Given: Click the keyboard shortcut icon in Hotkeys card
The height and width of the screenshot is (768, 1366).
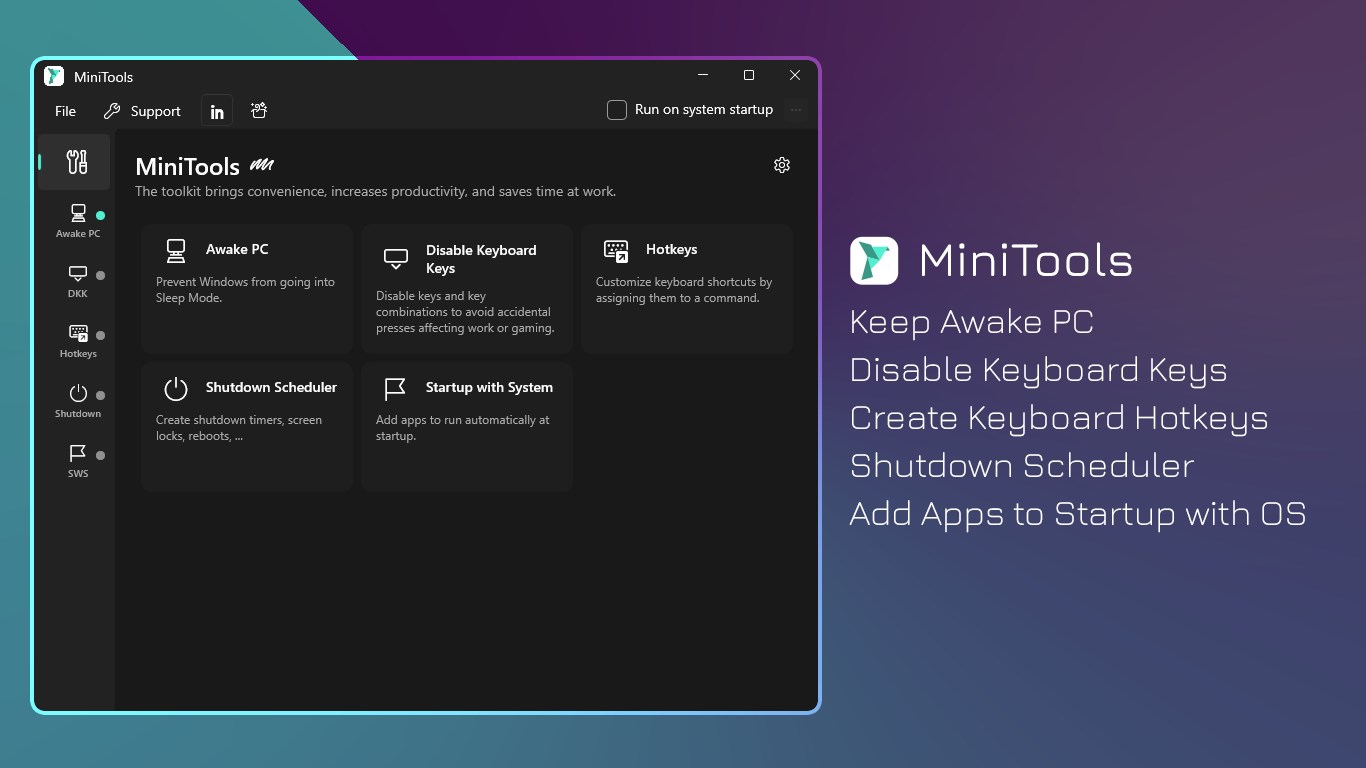Looking at the screenshot, I should coord(616,250).
